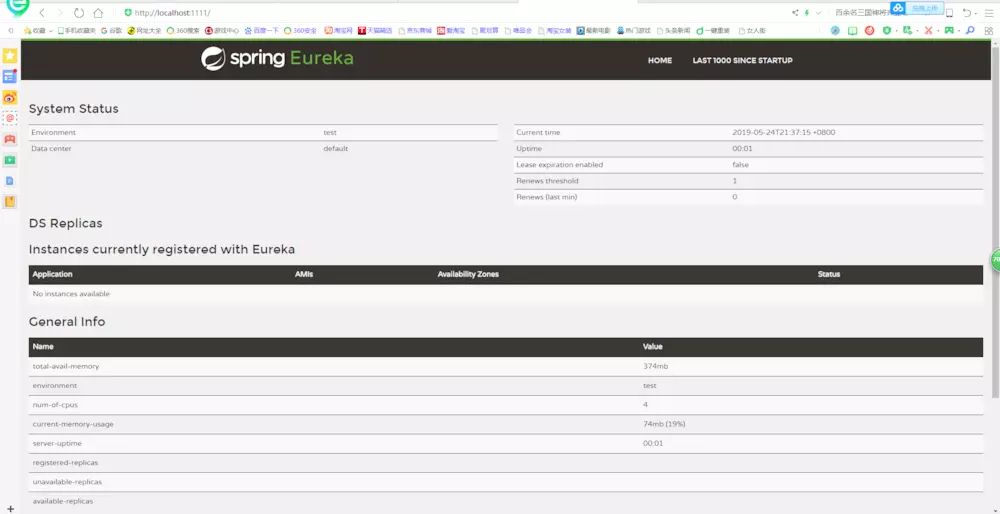This screenshot has width=1000, height=514.
Task: Reload the page with the refresh icon
Action: pyautogui.click(x=79, y=13)
